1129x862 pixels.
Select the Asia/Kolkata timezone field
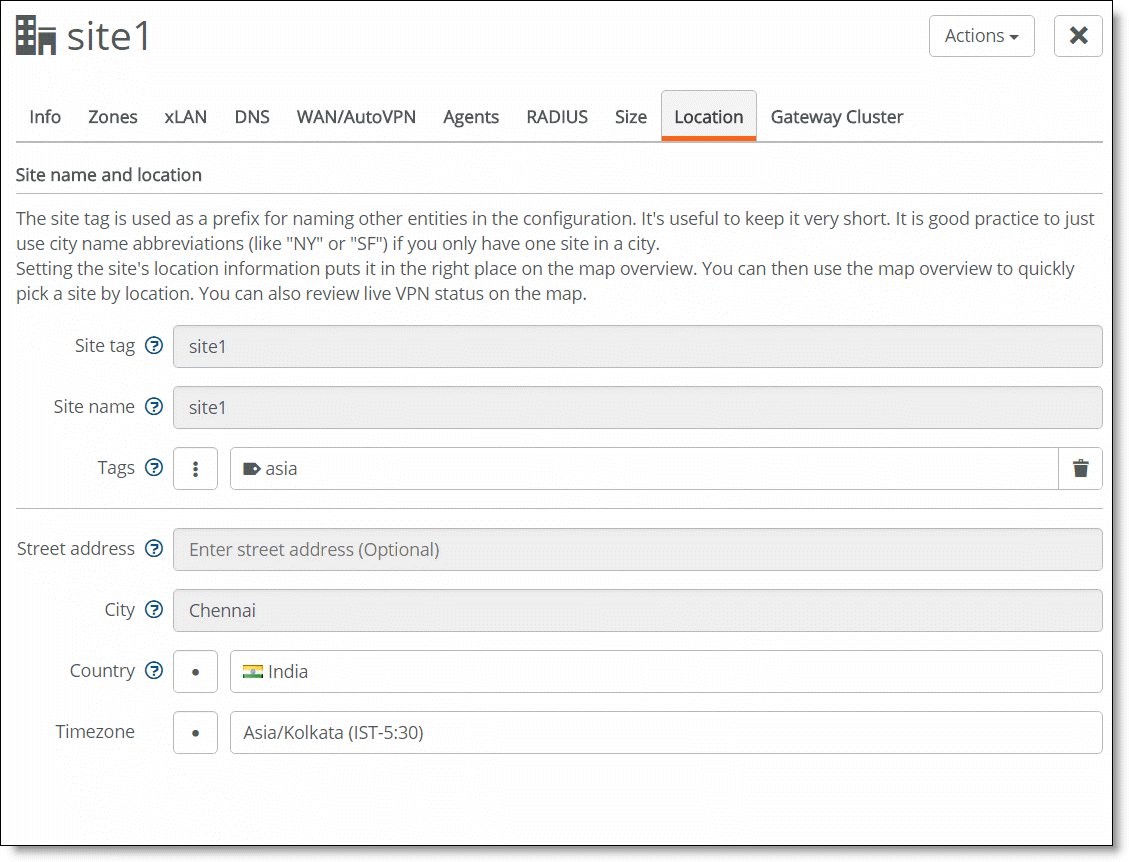[x=666, y=733]
